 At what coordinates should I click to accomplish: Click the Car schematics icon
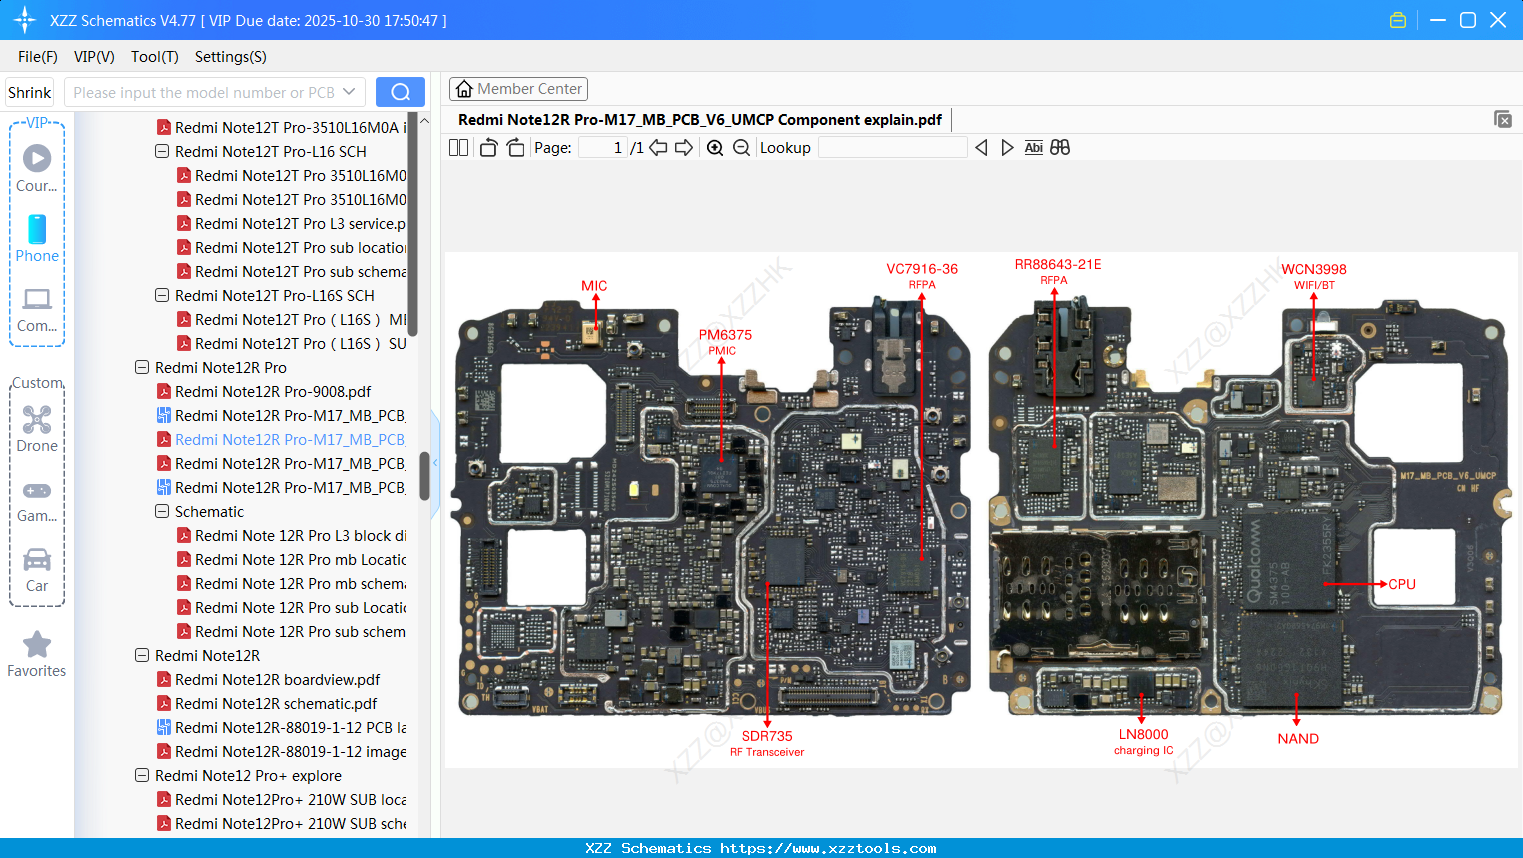coord(36,560)
